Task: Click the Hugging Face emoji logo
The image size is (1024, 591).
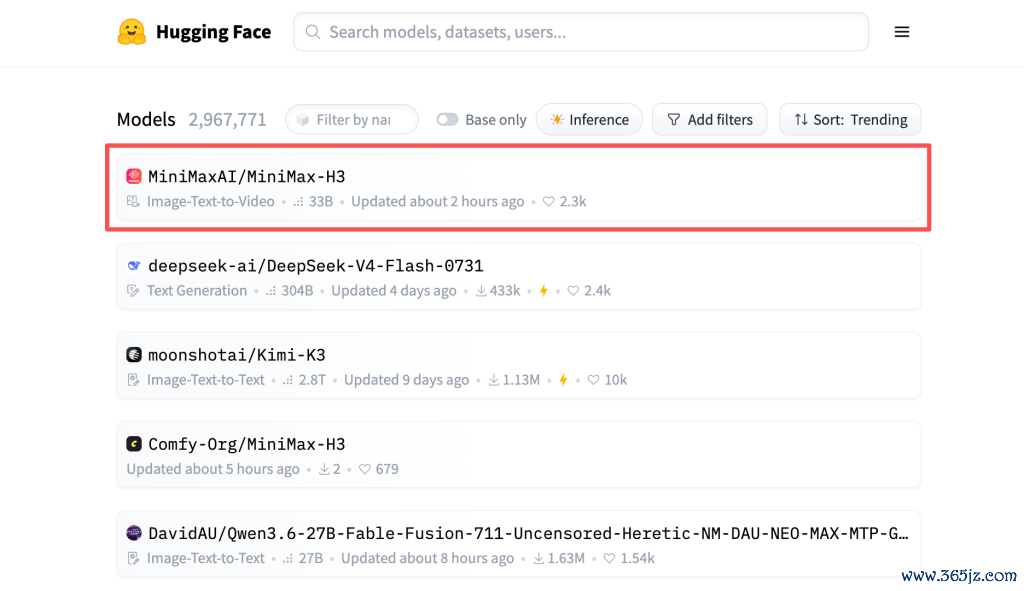Action: click(132, 32)
